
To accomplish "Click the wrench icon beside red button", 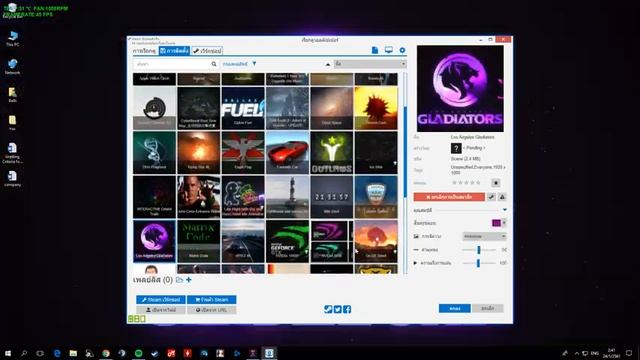I will pos(491,197).
